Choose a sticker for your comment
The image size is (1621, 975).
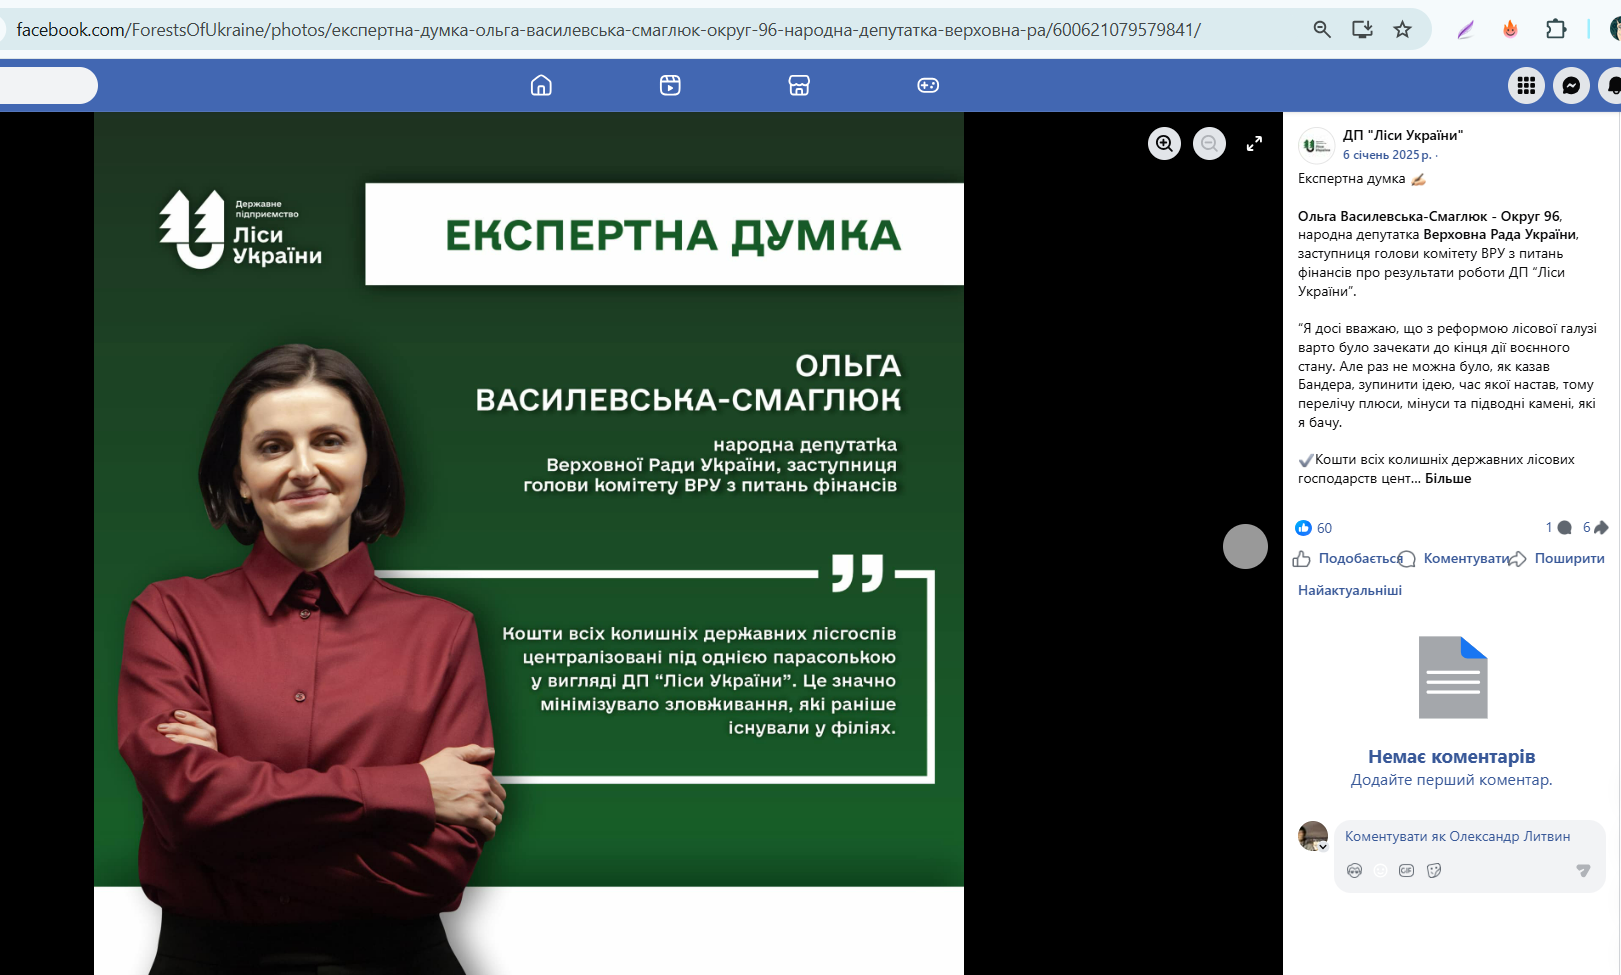click(x=1435, y=870)
